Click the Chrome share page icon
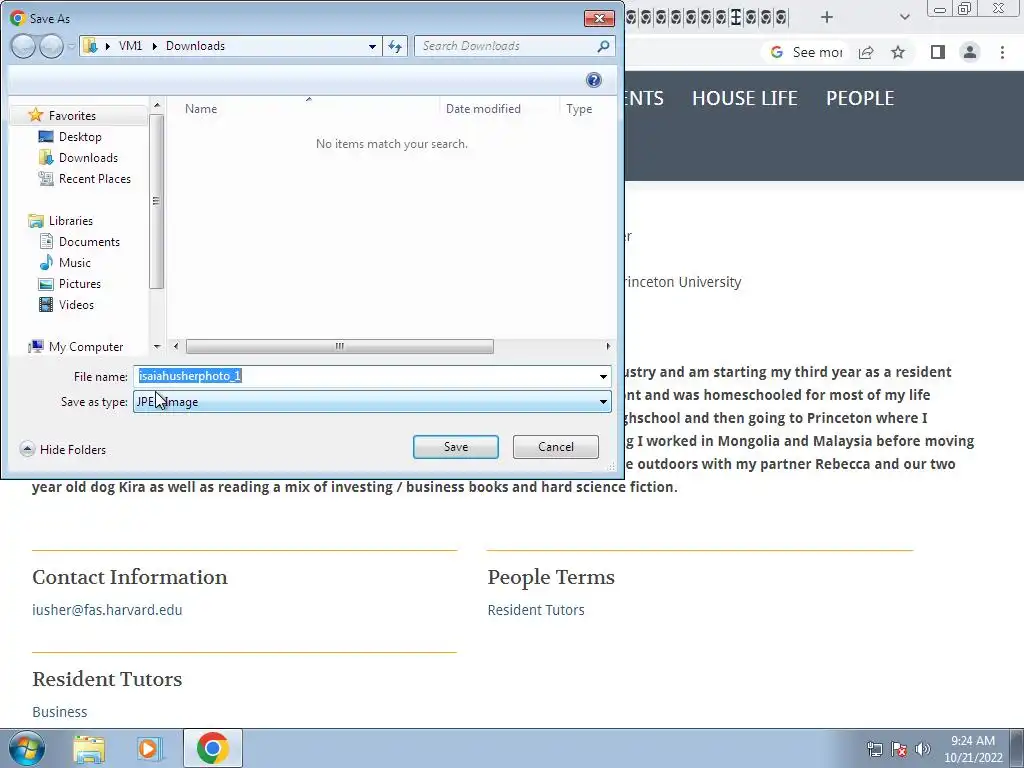 (866, 52)
